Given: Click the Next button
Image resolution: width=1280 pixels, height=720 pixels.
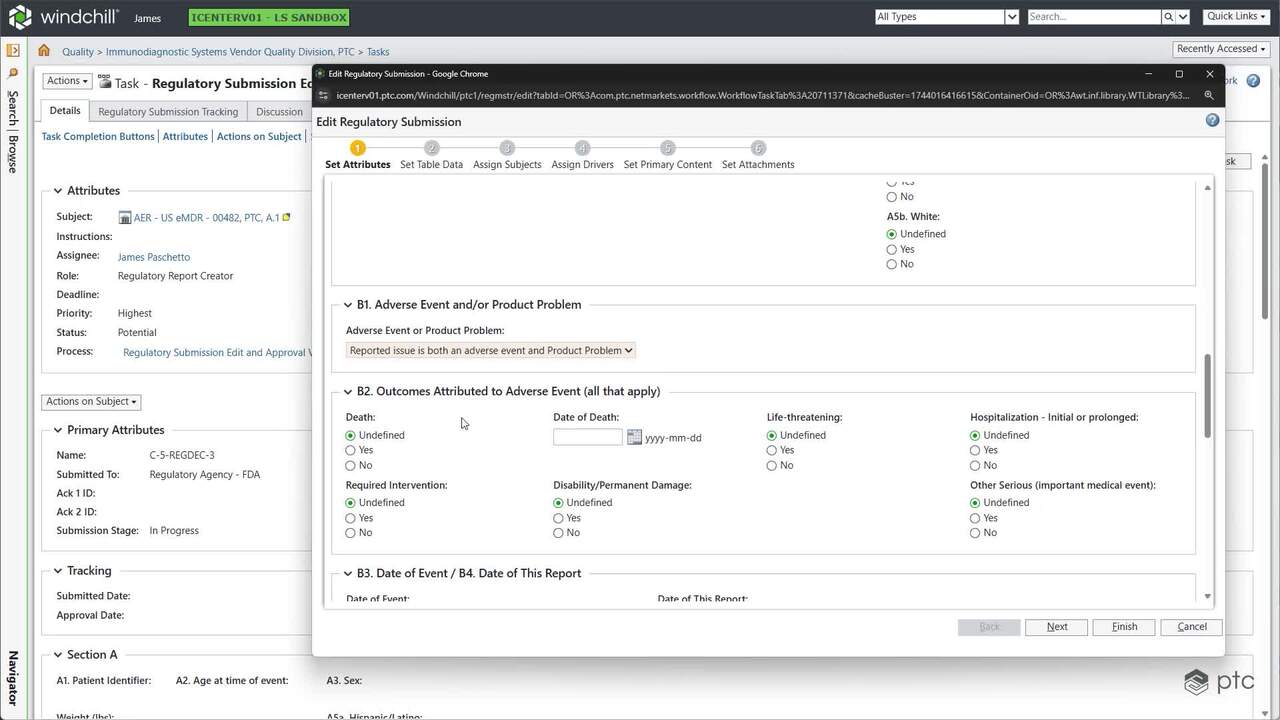Looking at the screenshot, I should (1057, 627).
